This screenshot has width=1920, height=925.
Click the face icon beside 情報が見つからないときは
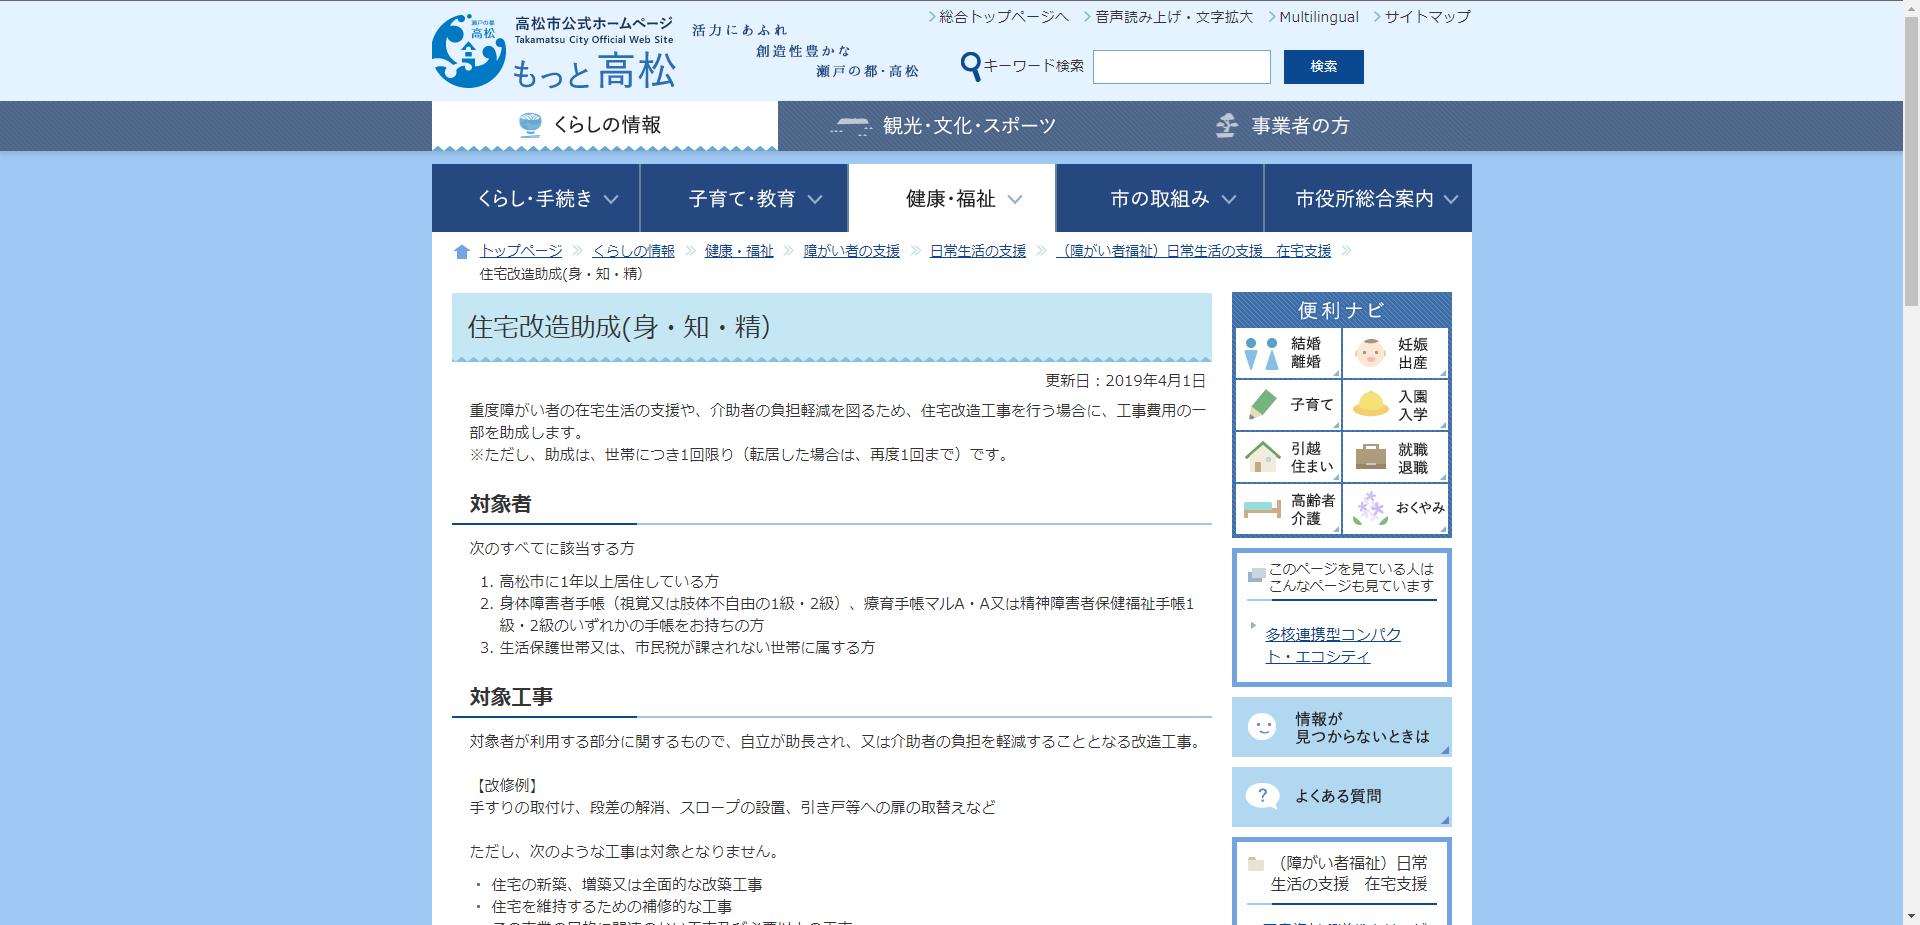click(x=1262, y=727)
